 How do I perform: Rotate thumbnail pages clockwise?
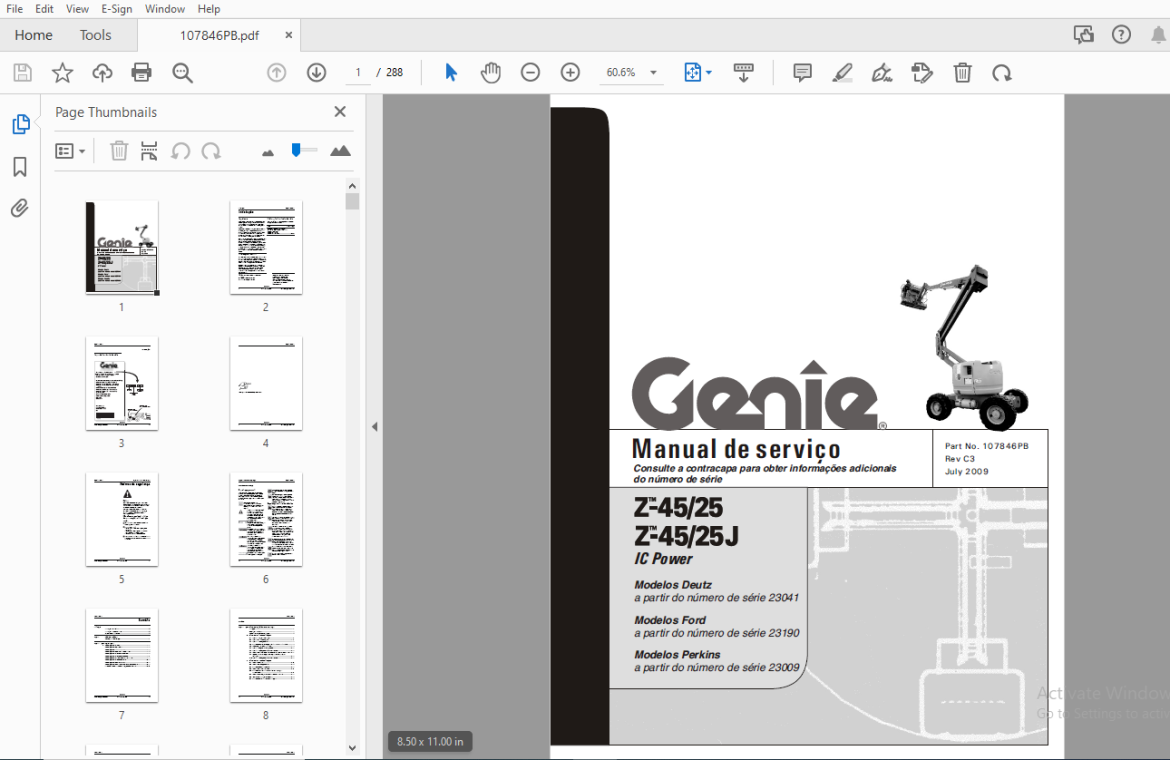[211, 151]
